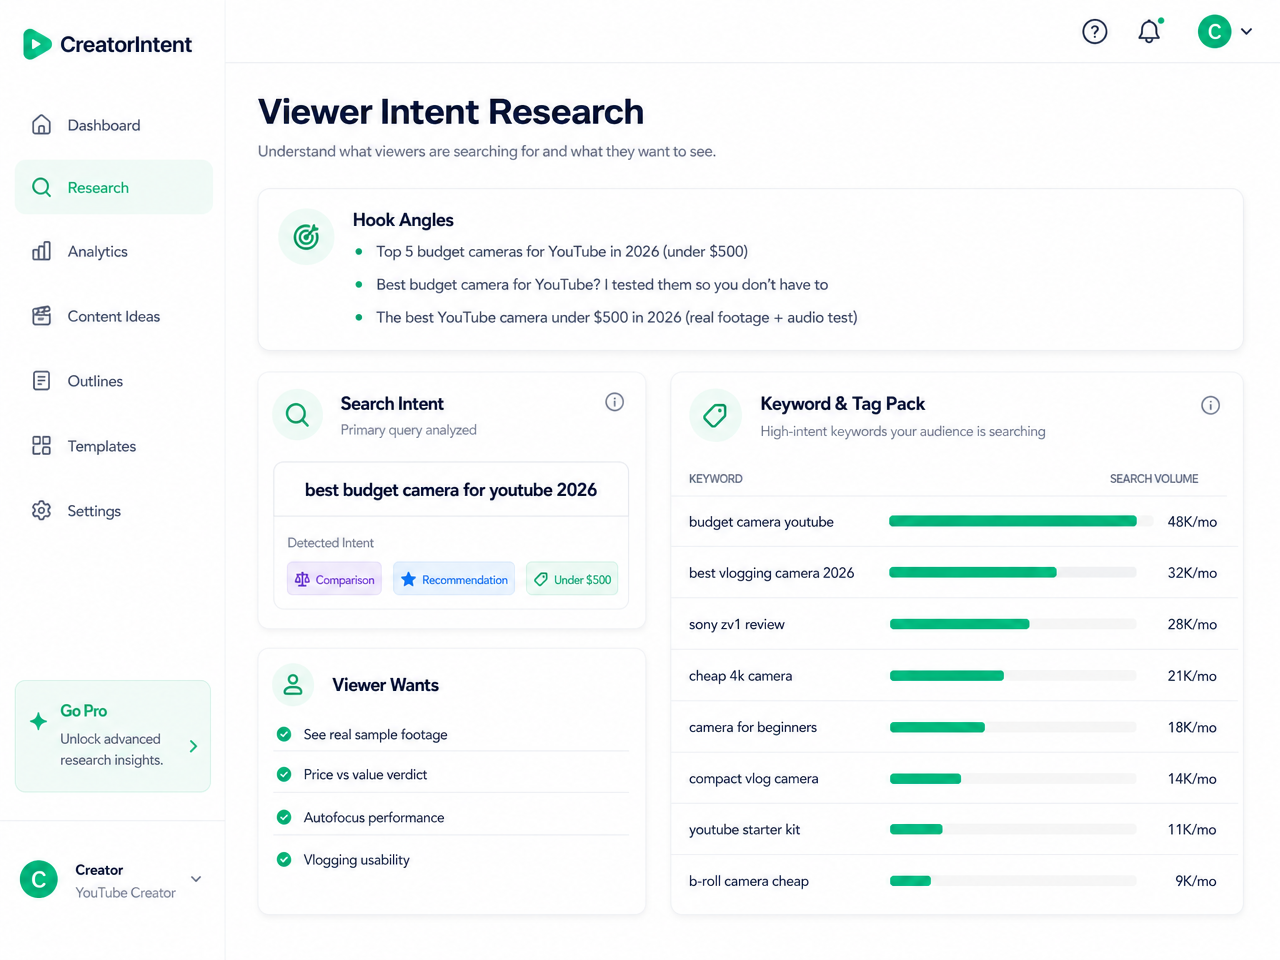Click the 48K/mo search volume value

pos(1192,521)
